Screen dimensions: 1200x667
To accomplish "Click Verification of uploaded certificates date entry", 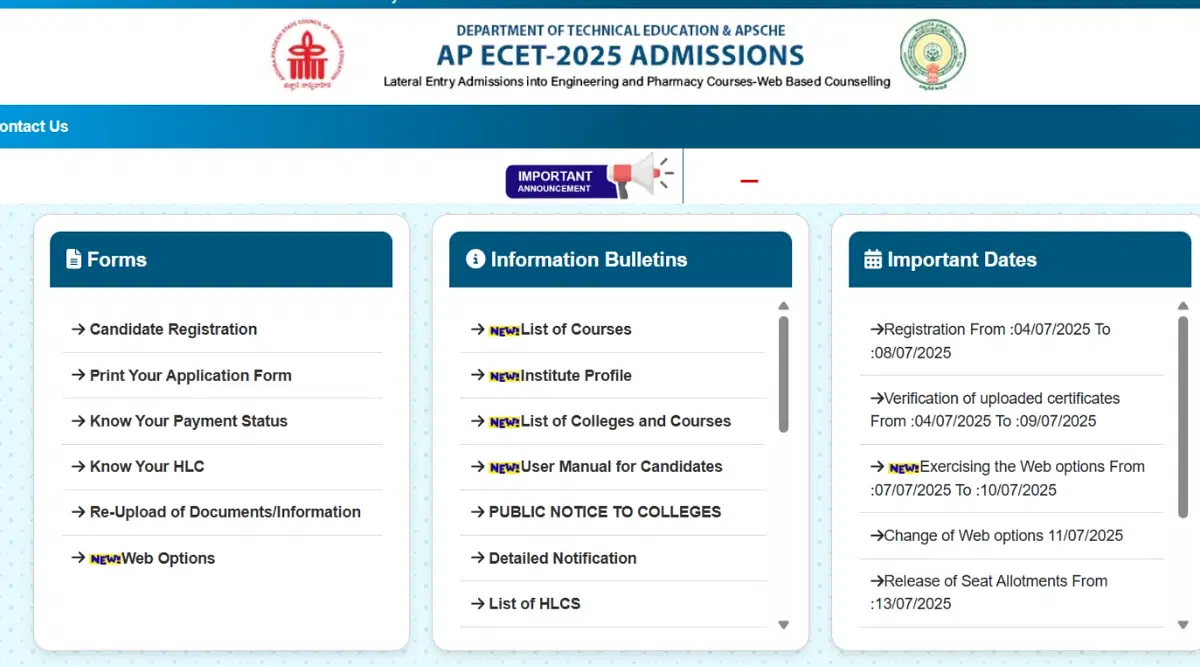I will [995, 409].
